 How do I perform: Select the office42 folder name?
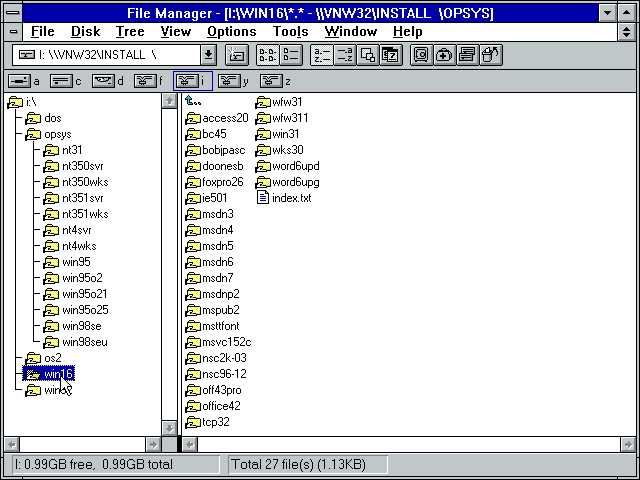coord(222,406)
